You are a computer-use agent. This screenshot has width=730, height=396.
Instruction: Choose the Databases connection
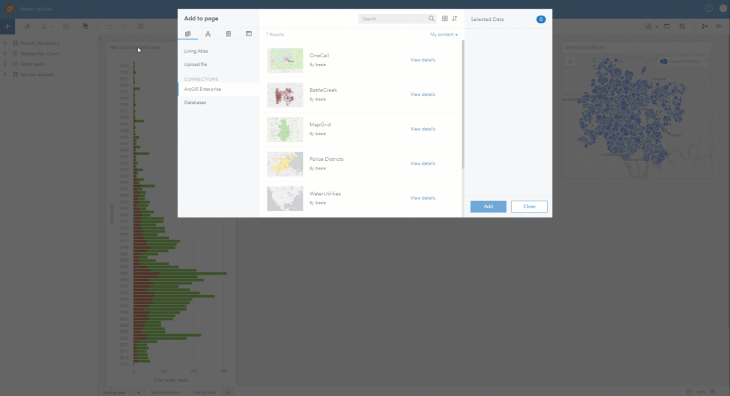pyautogui.click(x=195, y=102)
